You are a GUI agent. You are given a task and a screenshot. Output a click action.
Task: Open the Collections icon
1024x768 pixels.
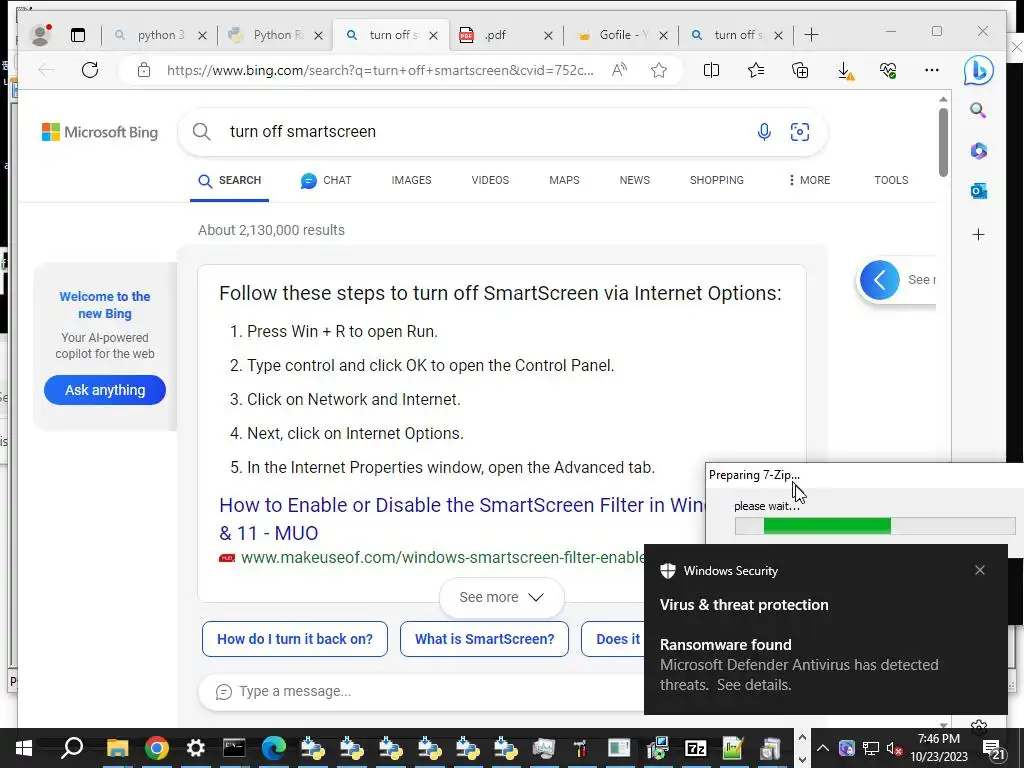800,70
